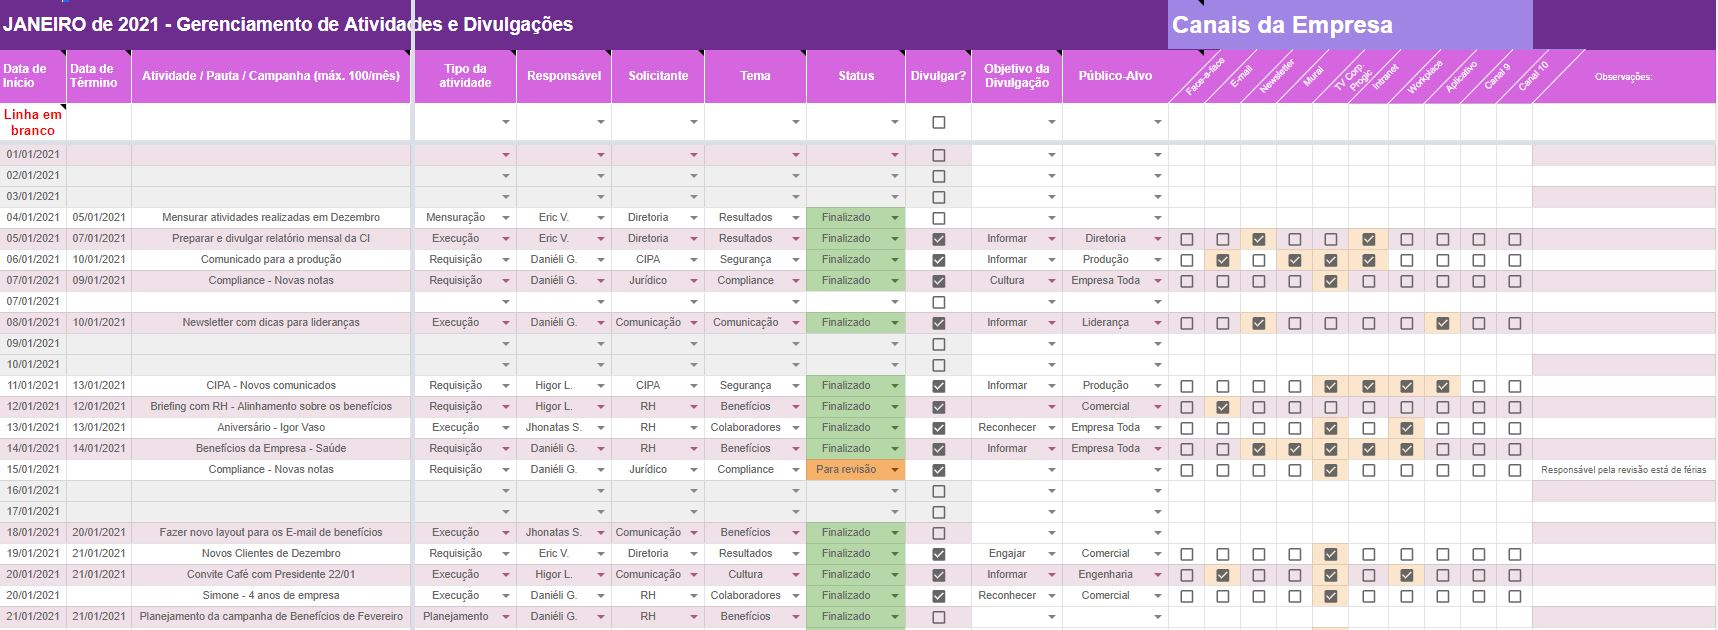
Task: Click the Canais da Empresa heading
Action: tap(1350, 25)
